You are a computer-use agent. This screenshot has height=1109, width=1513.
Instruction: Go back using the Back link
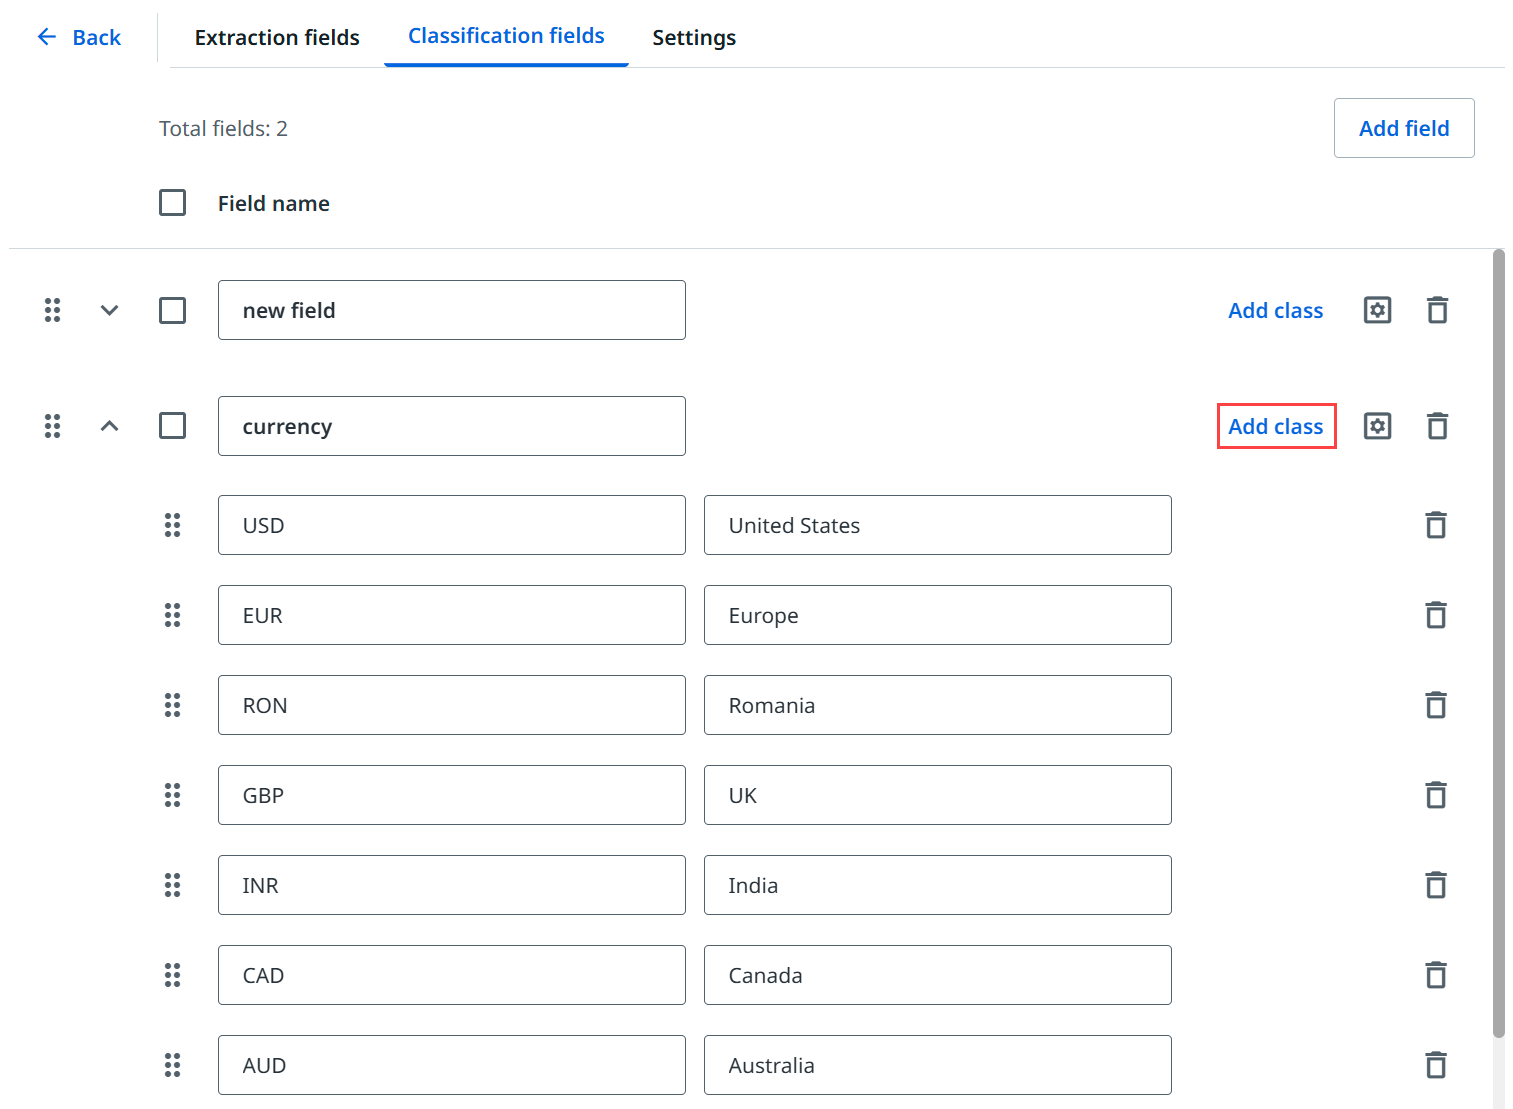point(79,38)
